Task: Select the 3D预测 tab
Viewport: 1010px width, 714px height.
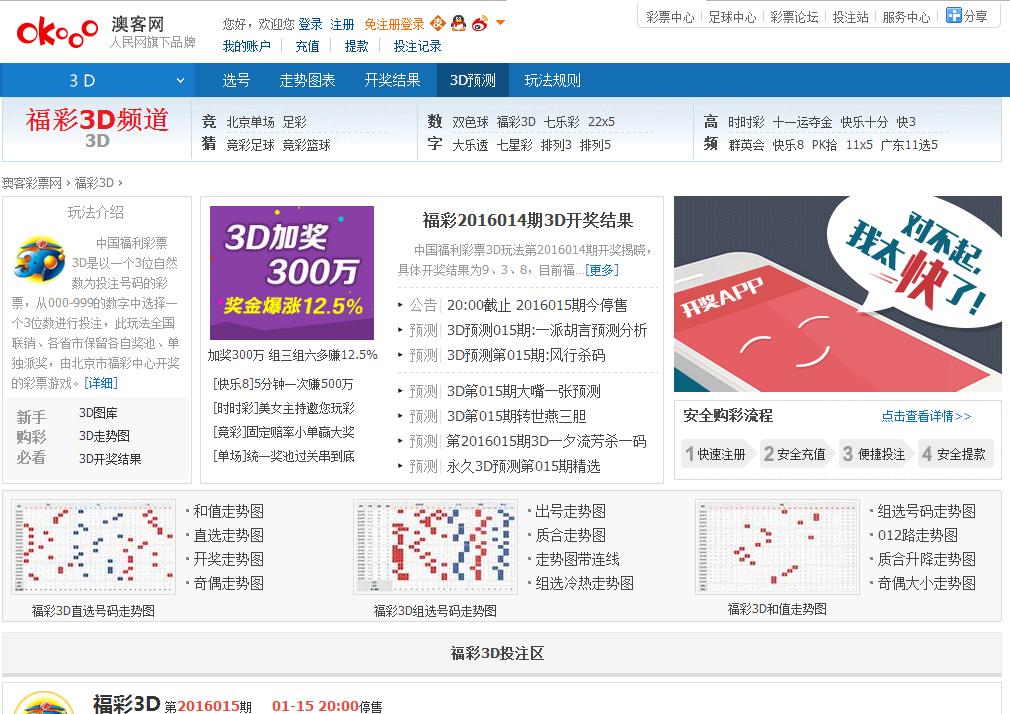Action: tap(473, 81)
